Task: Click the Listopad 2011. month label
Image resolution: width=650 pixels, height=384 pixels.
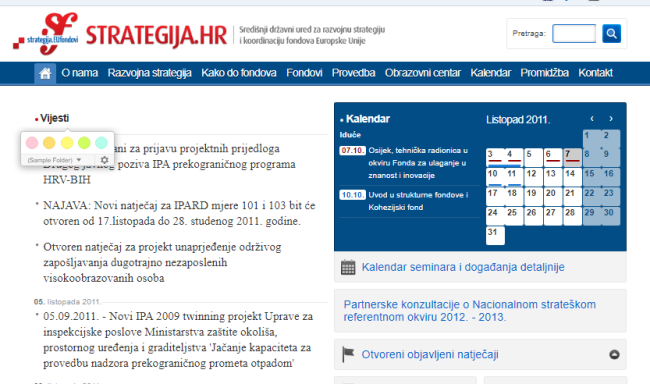Action: coord(518,120)
